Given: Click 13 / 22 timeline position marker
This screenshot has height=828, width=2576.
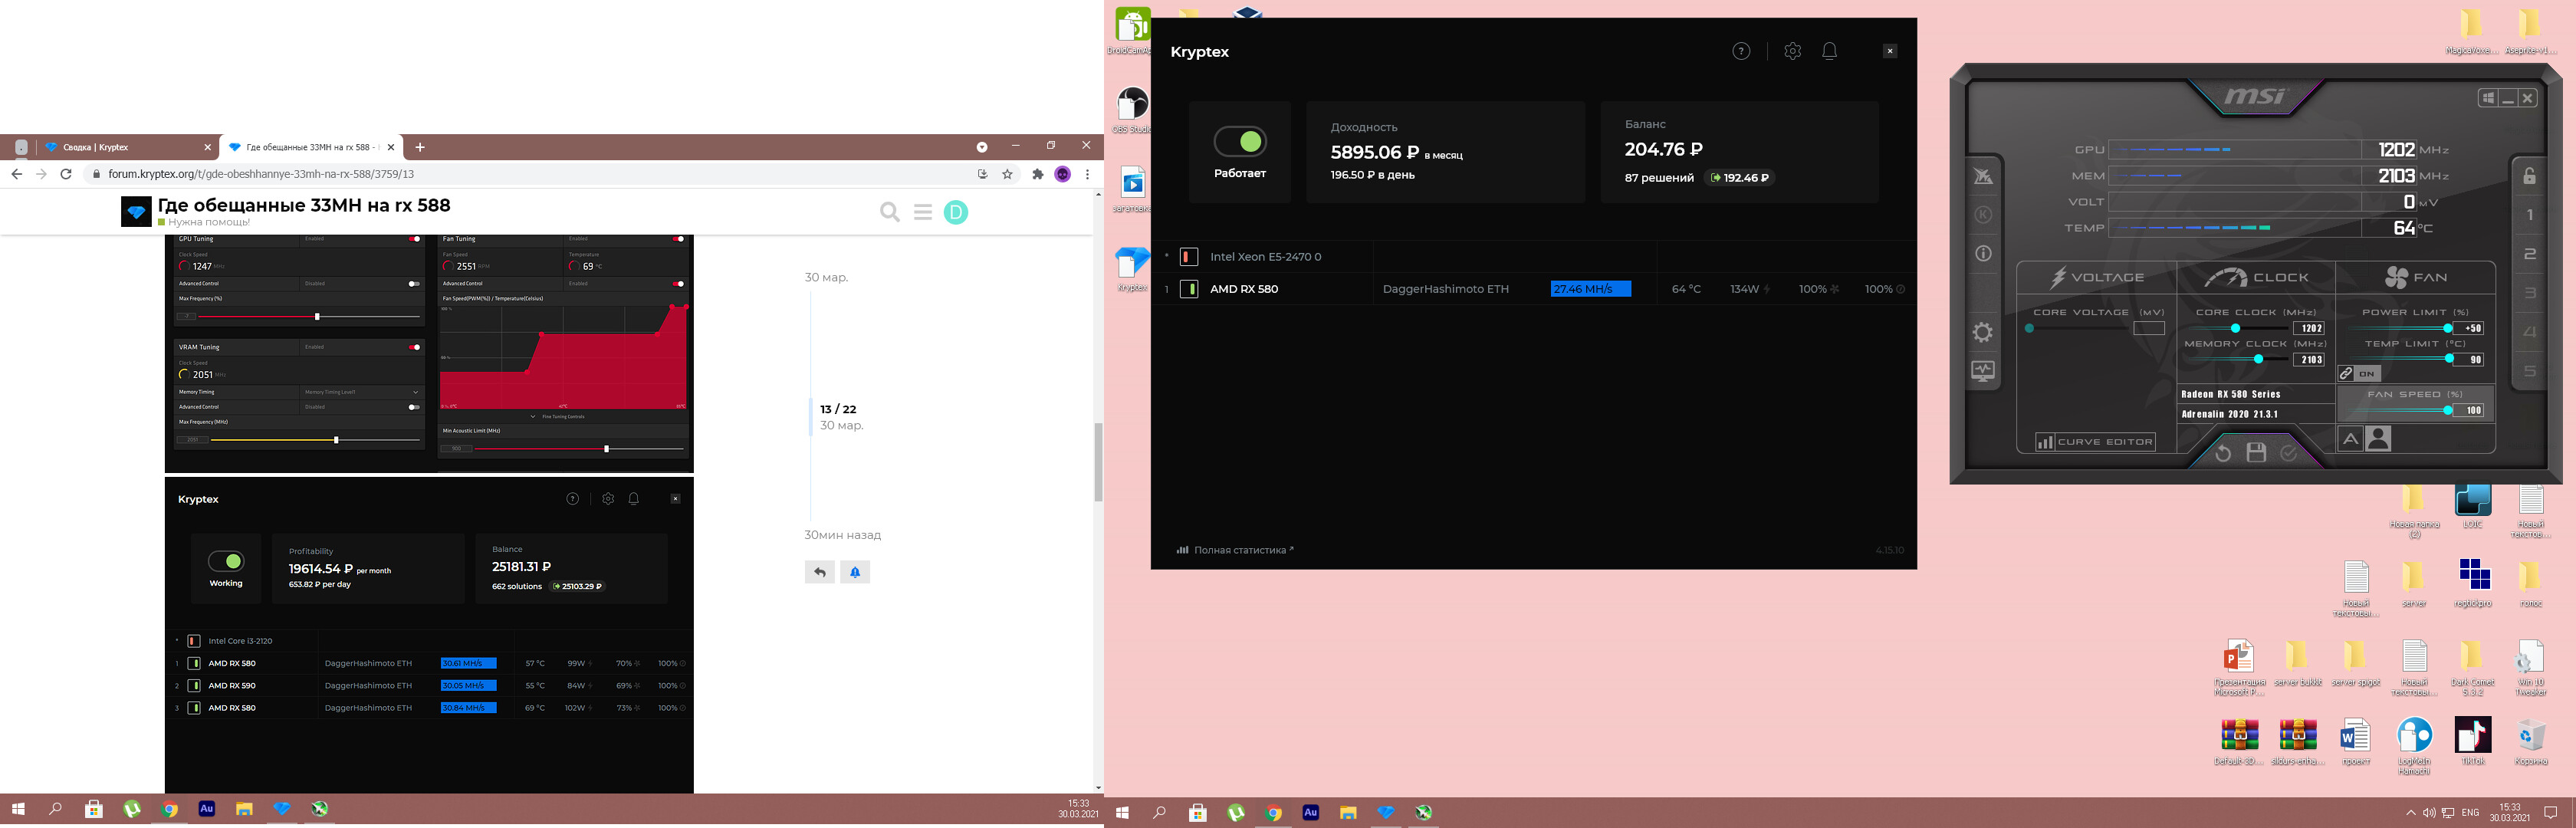Looking at the screenshot, I should click(x=838, y=409).
